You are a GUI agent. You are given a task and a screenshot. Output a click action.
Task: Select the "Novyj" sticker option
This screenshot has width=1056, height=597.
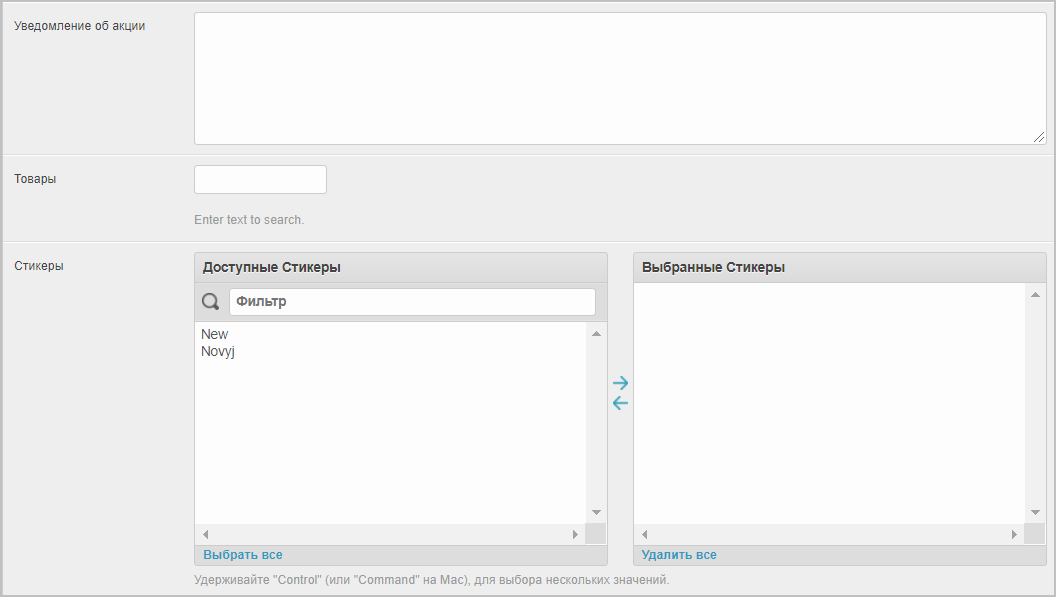click(218, 351)
